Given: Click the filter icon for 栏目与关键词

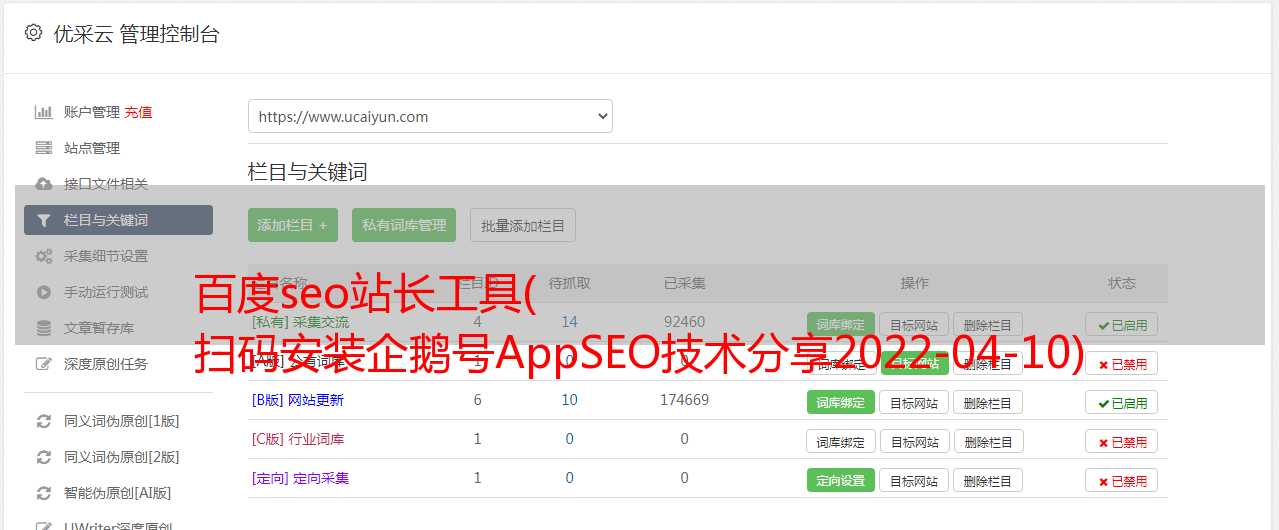Looking at the screenshot, I should [x=43, y=220].
